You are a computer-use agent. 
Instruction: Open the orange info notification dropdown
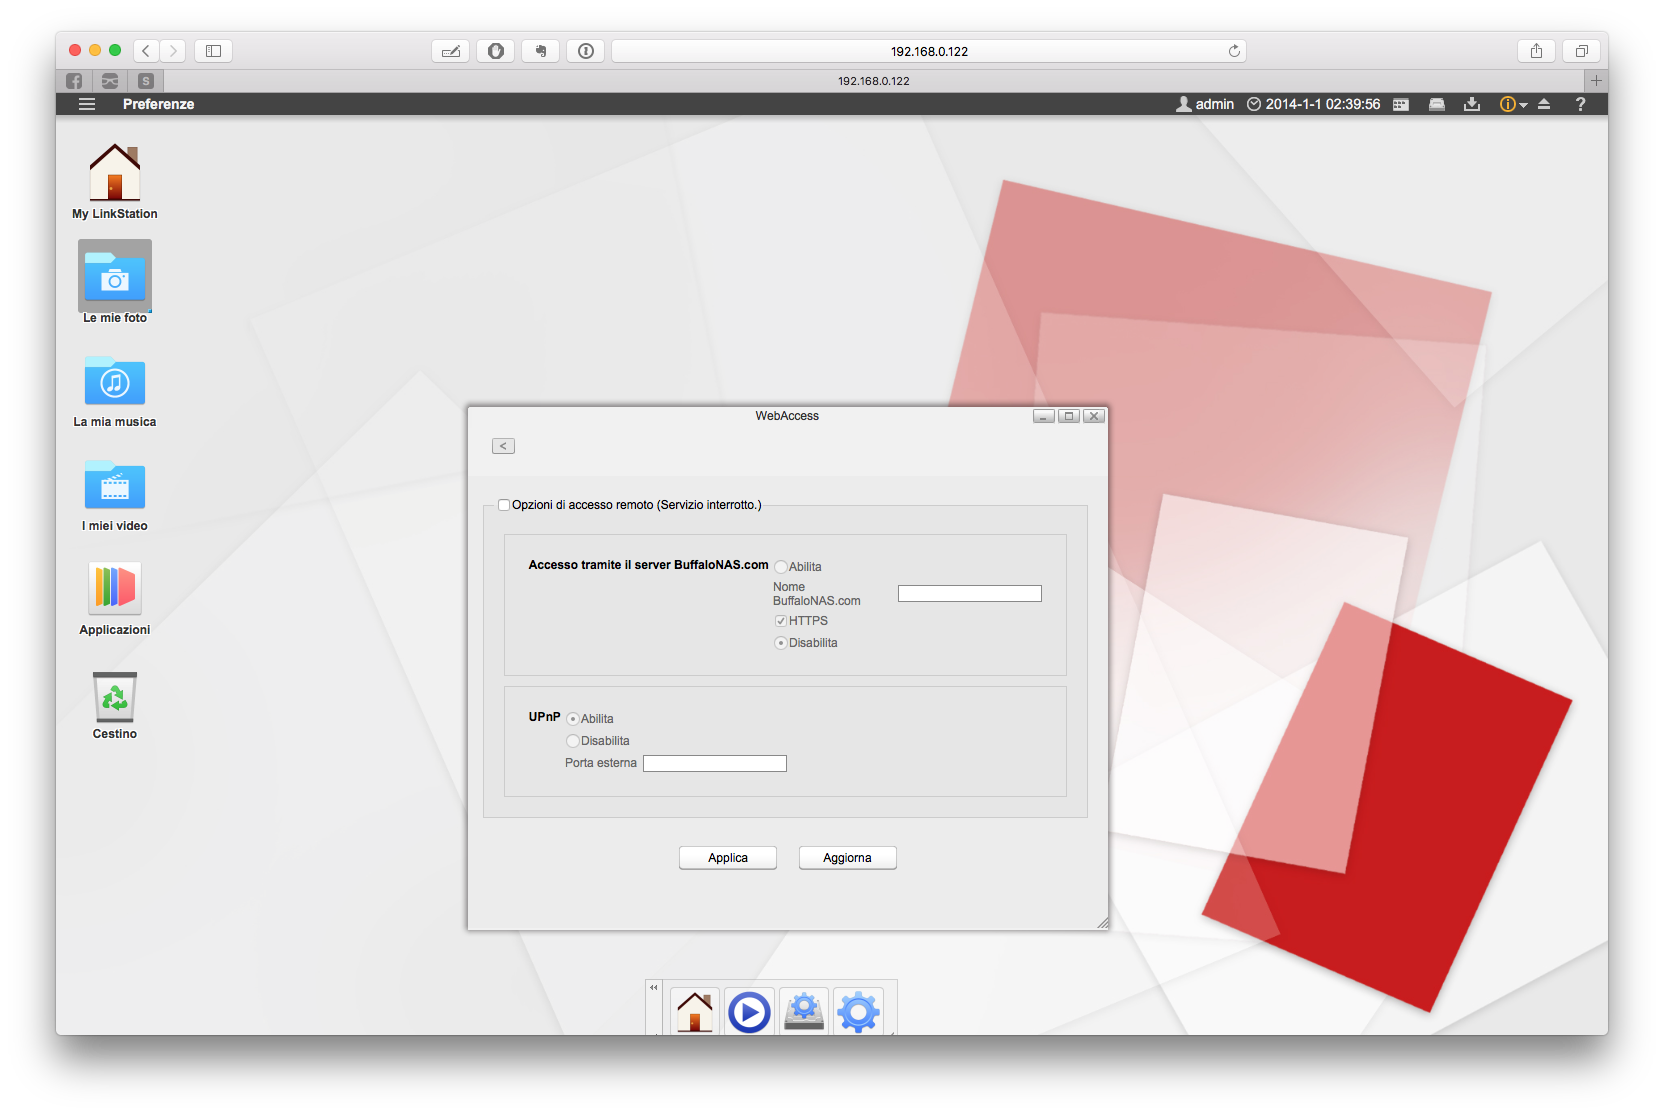point(1513,104)
